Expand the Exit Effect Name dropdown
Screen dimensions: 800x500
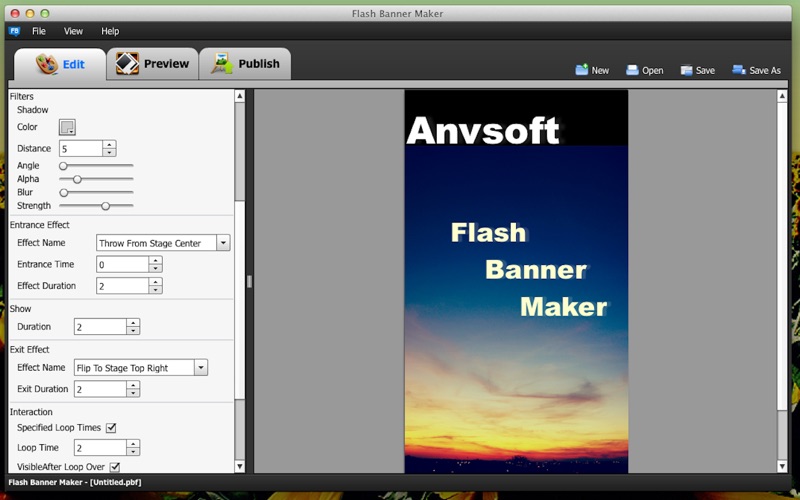201,368
